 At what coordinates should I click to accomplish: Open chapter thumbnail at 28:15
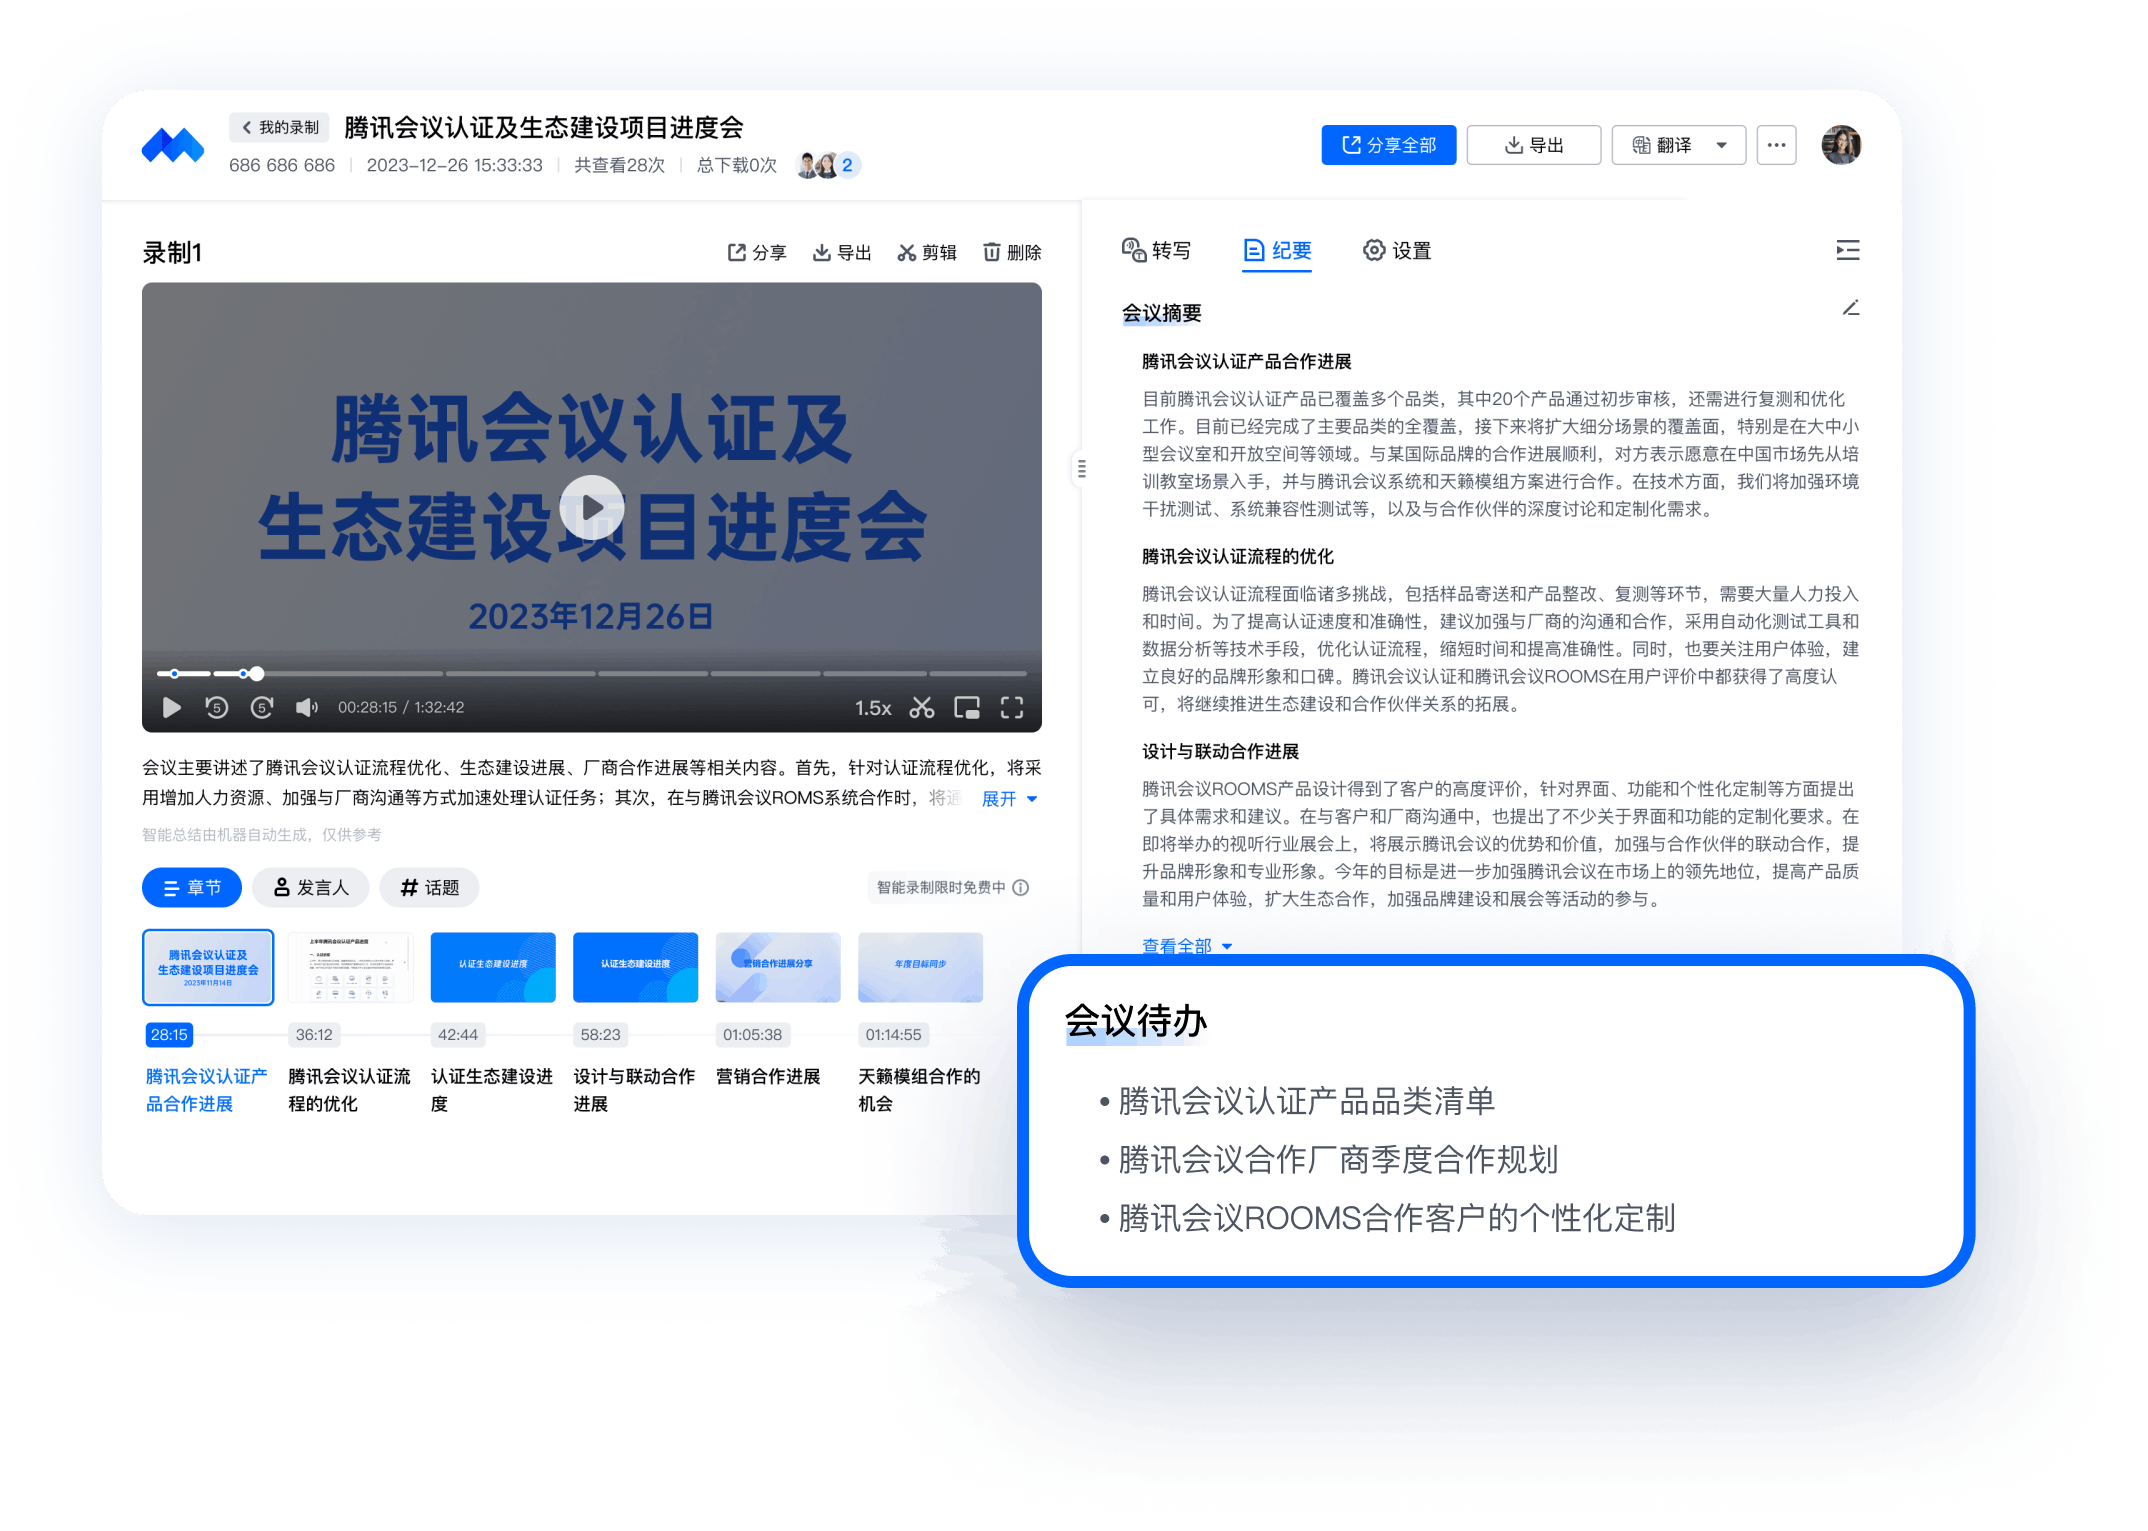click(208, 967)
